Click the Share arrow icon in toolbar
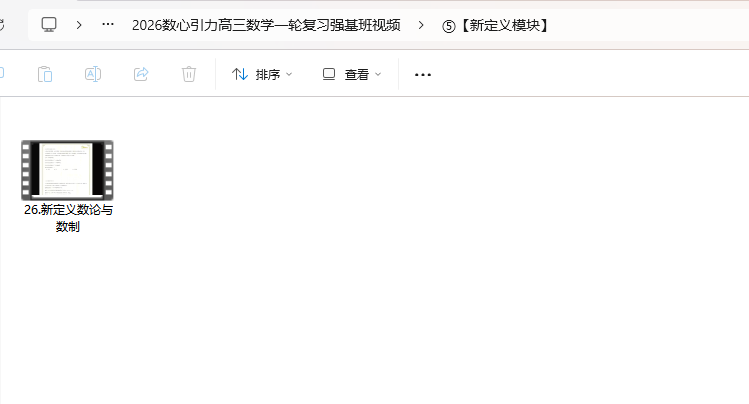The height and width of the screenshot is (404, 749). coord(141,74)
